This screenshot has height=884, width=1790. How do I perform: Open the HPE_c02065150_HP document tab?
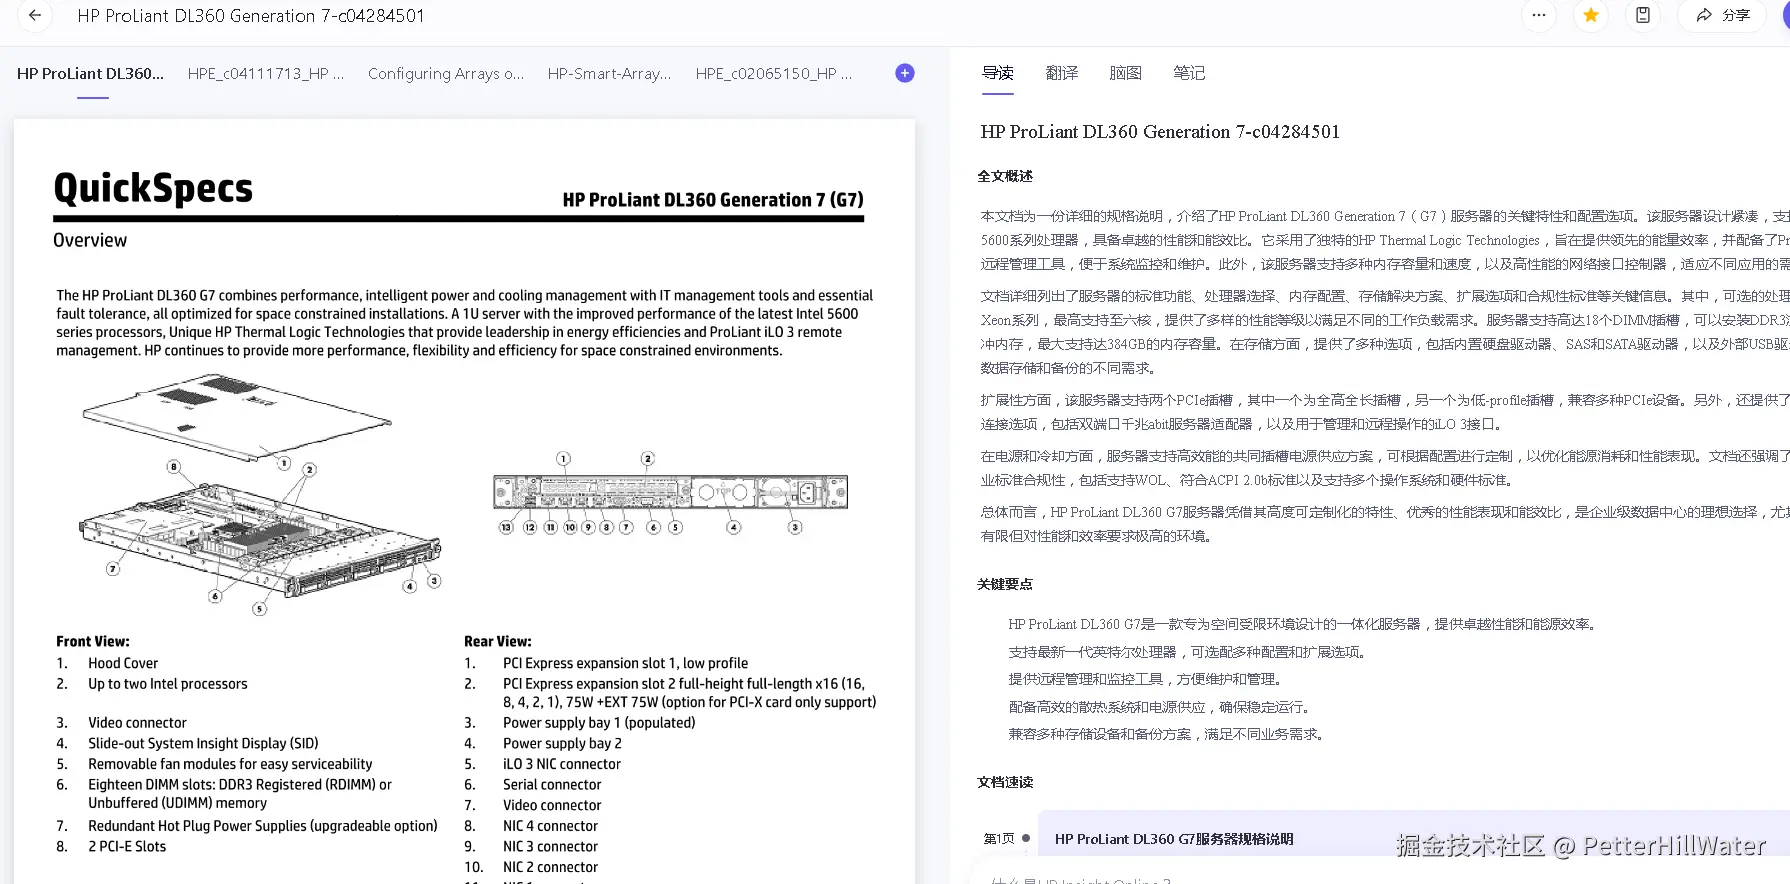click(x=774, y=74)
